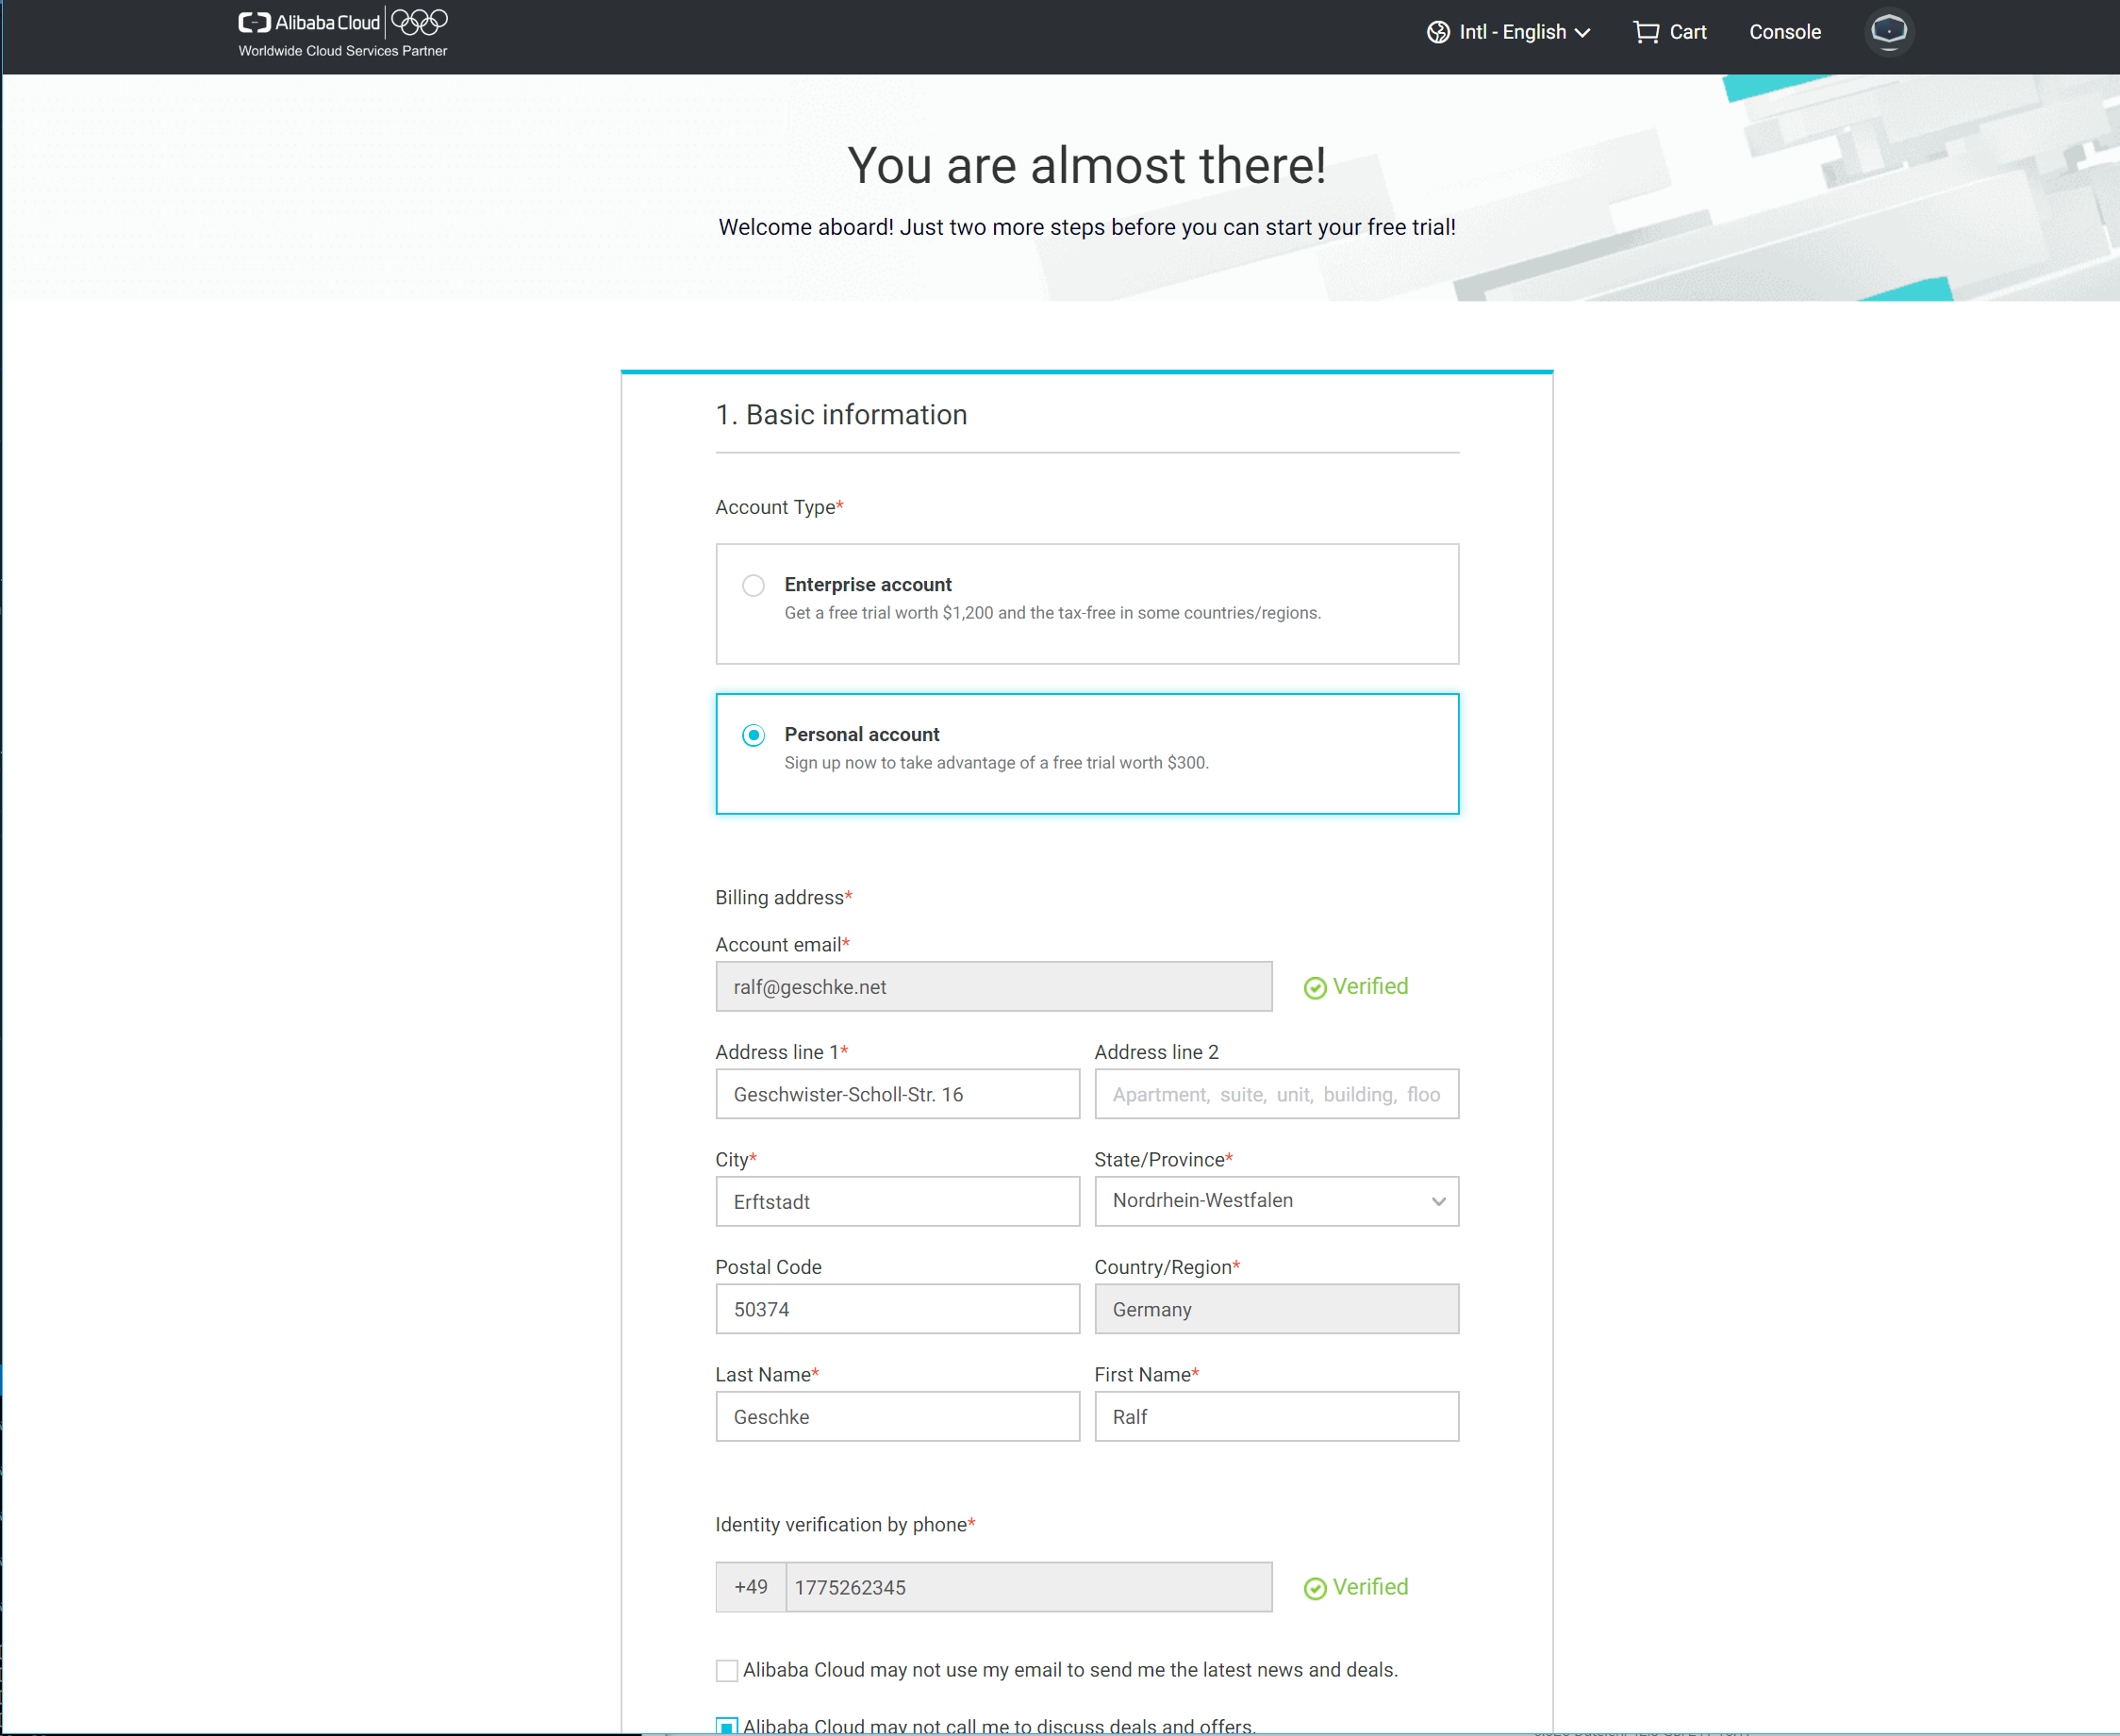2120x1736 pixels.
Task: Click the globe language icon
Action: (1438, 32)
